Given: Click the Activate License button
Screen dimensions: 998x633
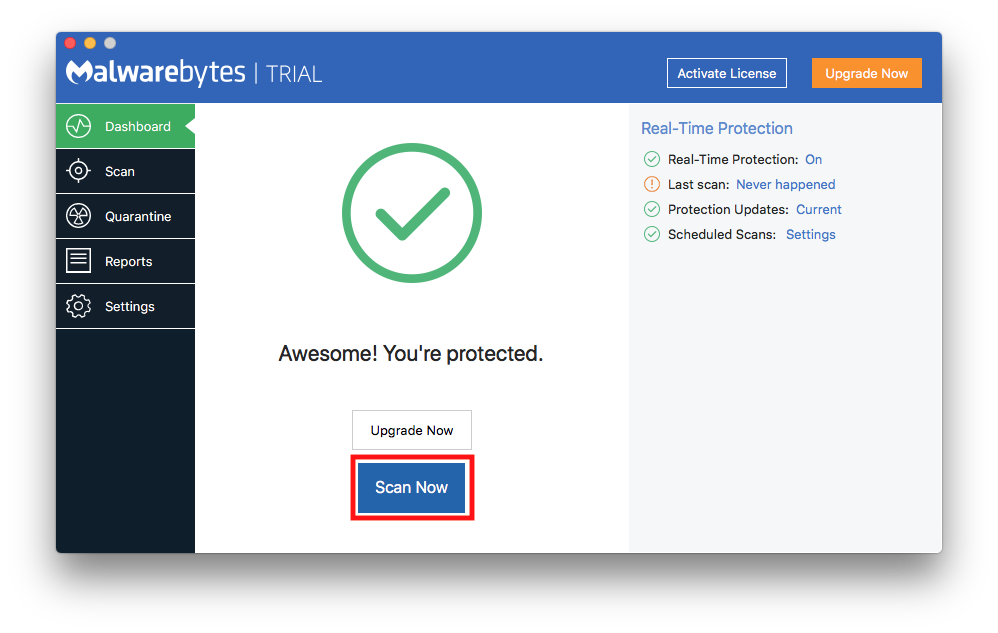Looking at the screenshot, I should pos(727,73).
